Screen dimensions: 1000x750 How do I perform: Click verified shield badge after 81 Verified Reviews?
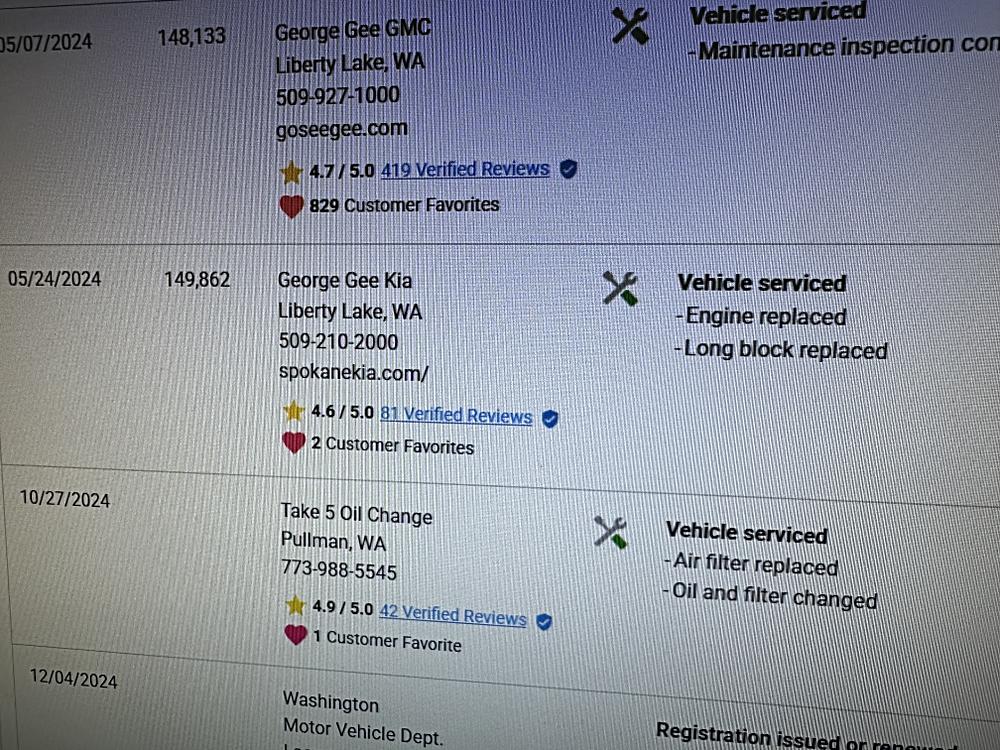549,418
